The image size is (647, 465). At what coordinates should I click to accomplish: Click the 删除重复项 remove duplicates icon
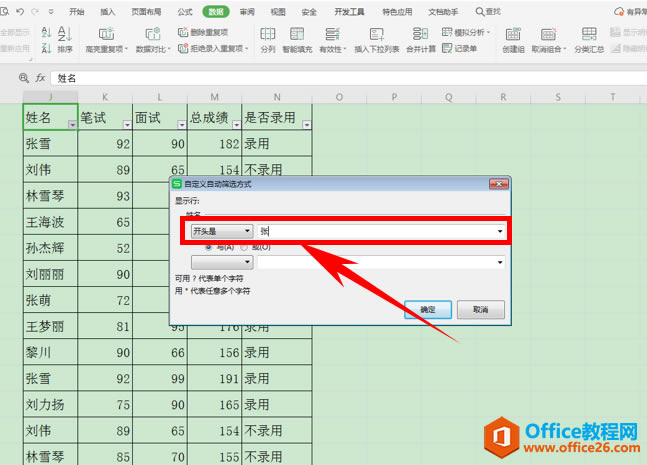click(183, 32)
